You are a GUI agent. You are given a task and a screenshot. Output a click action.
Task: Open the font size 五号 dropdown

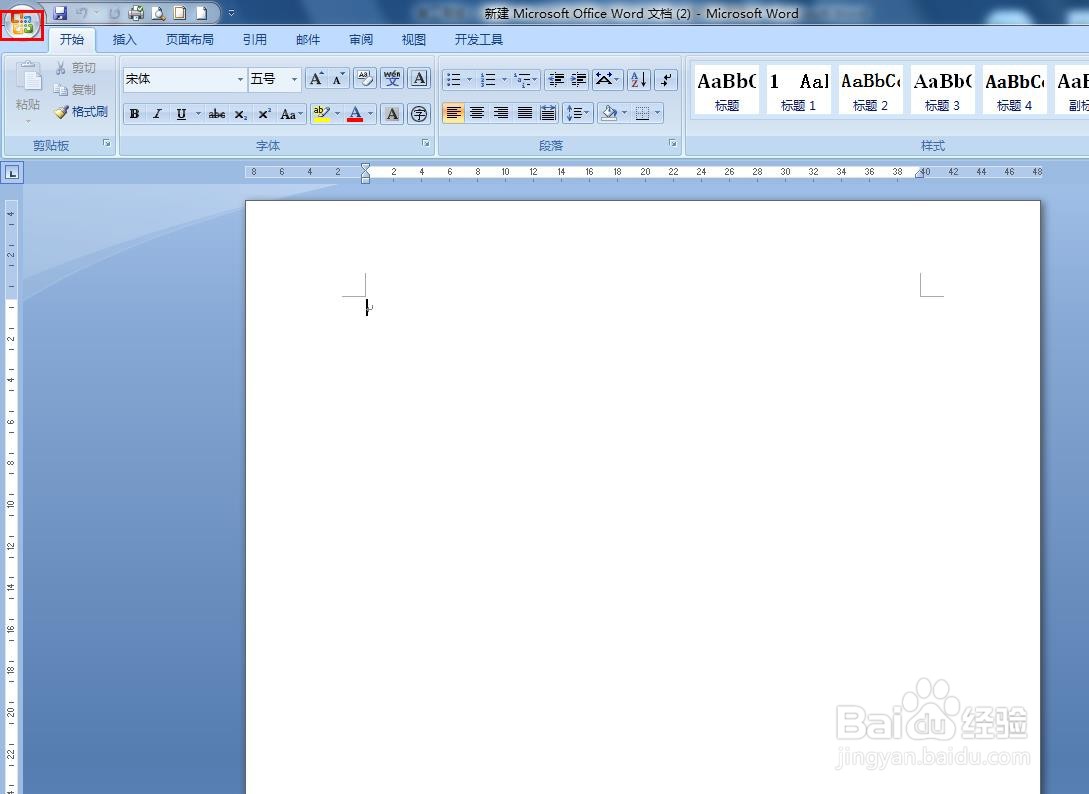pyautogui.click(x=294, y=79)
